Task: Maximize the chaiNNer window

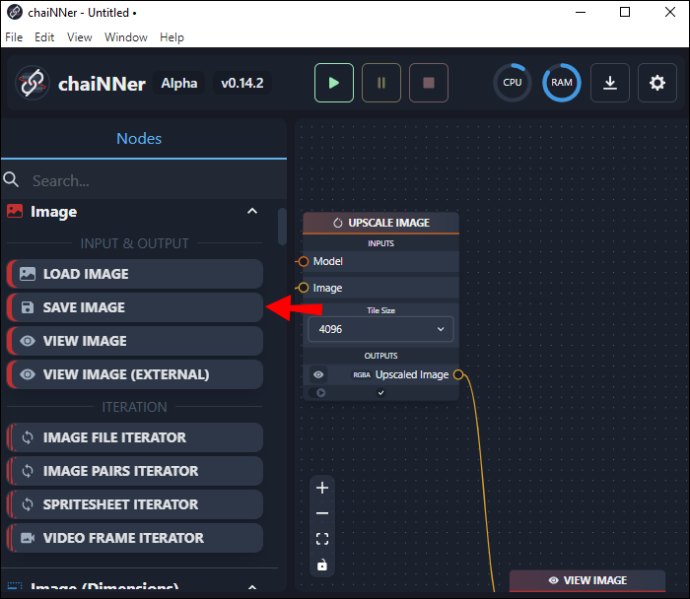Action: [625, 12]
